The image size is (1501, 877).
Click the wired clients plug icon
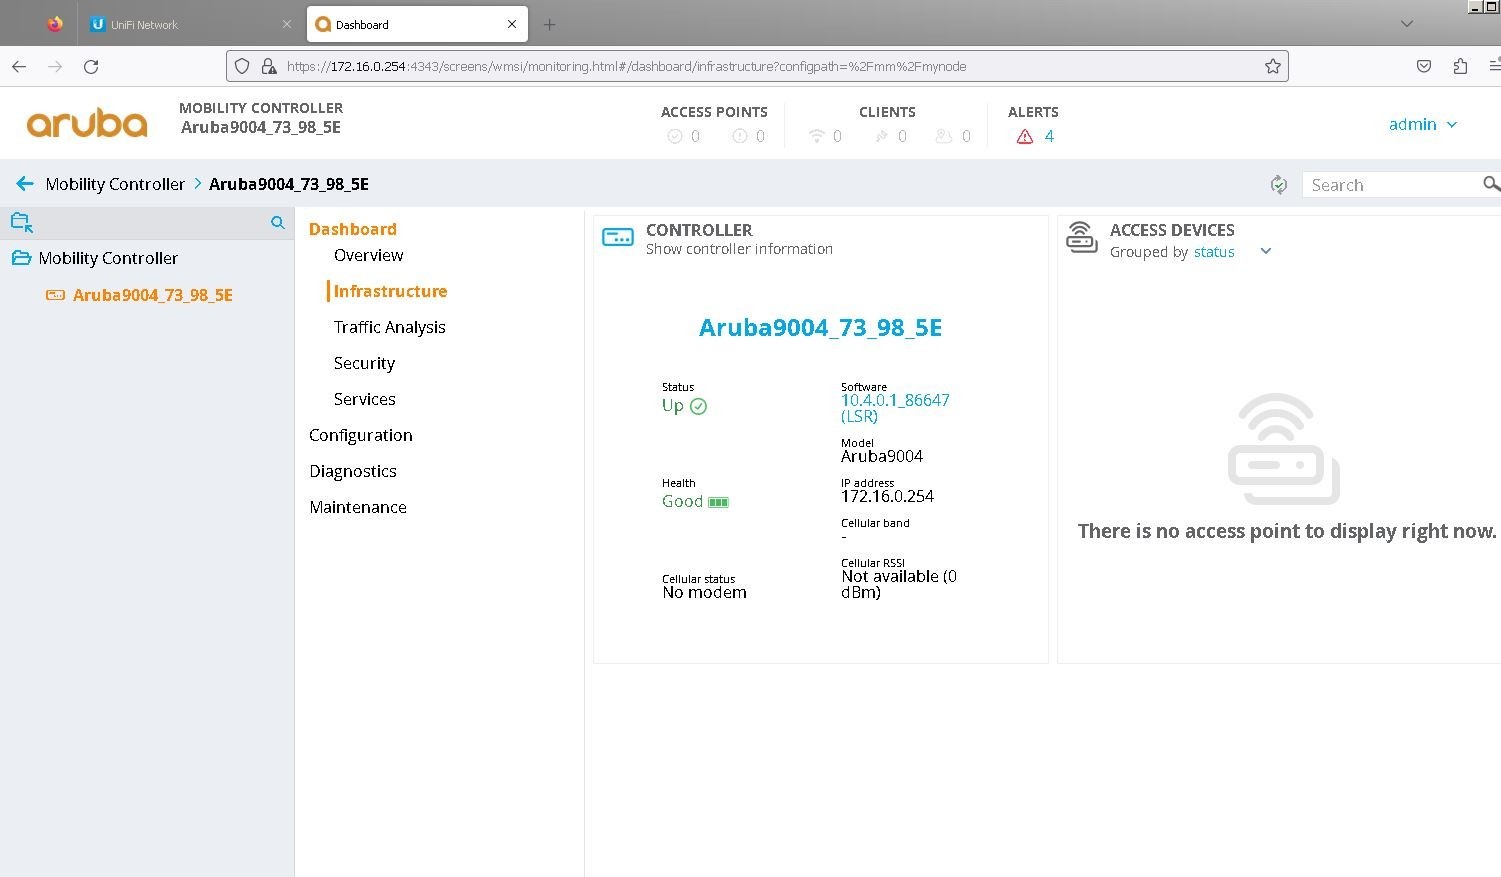[x=882, y=136]
